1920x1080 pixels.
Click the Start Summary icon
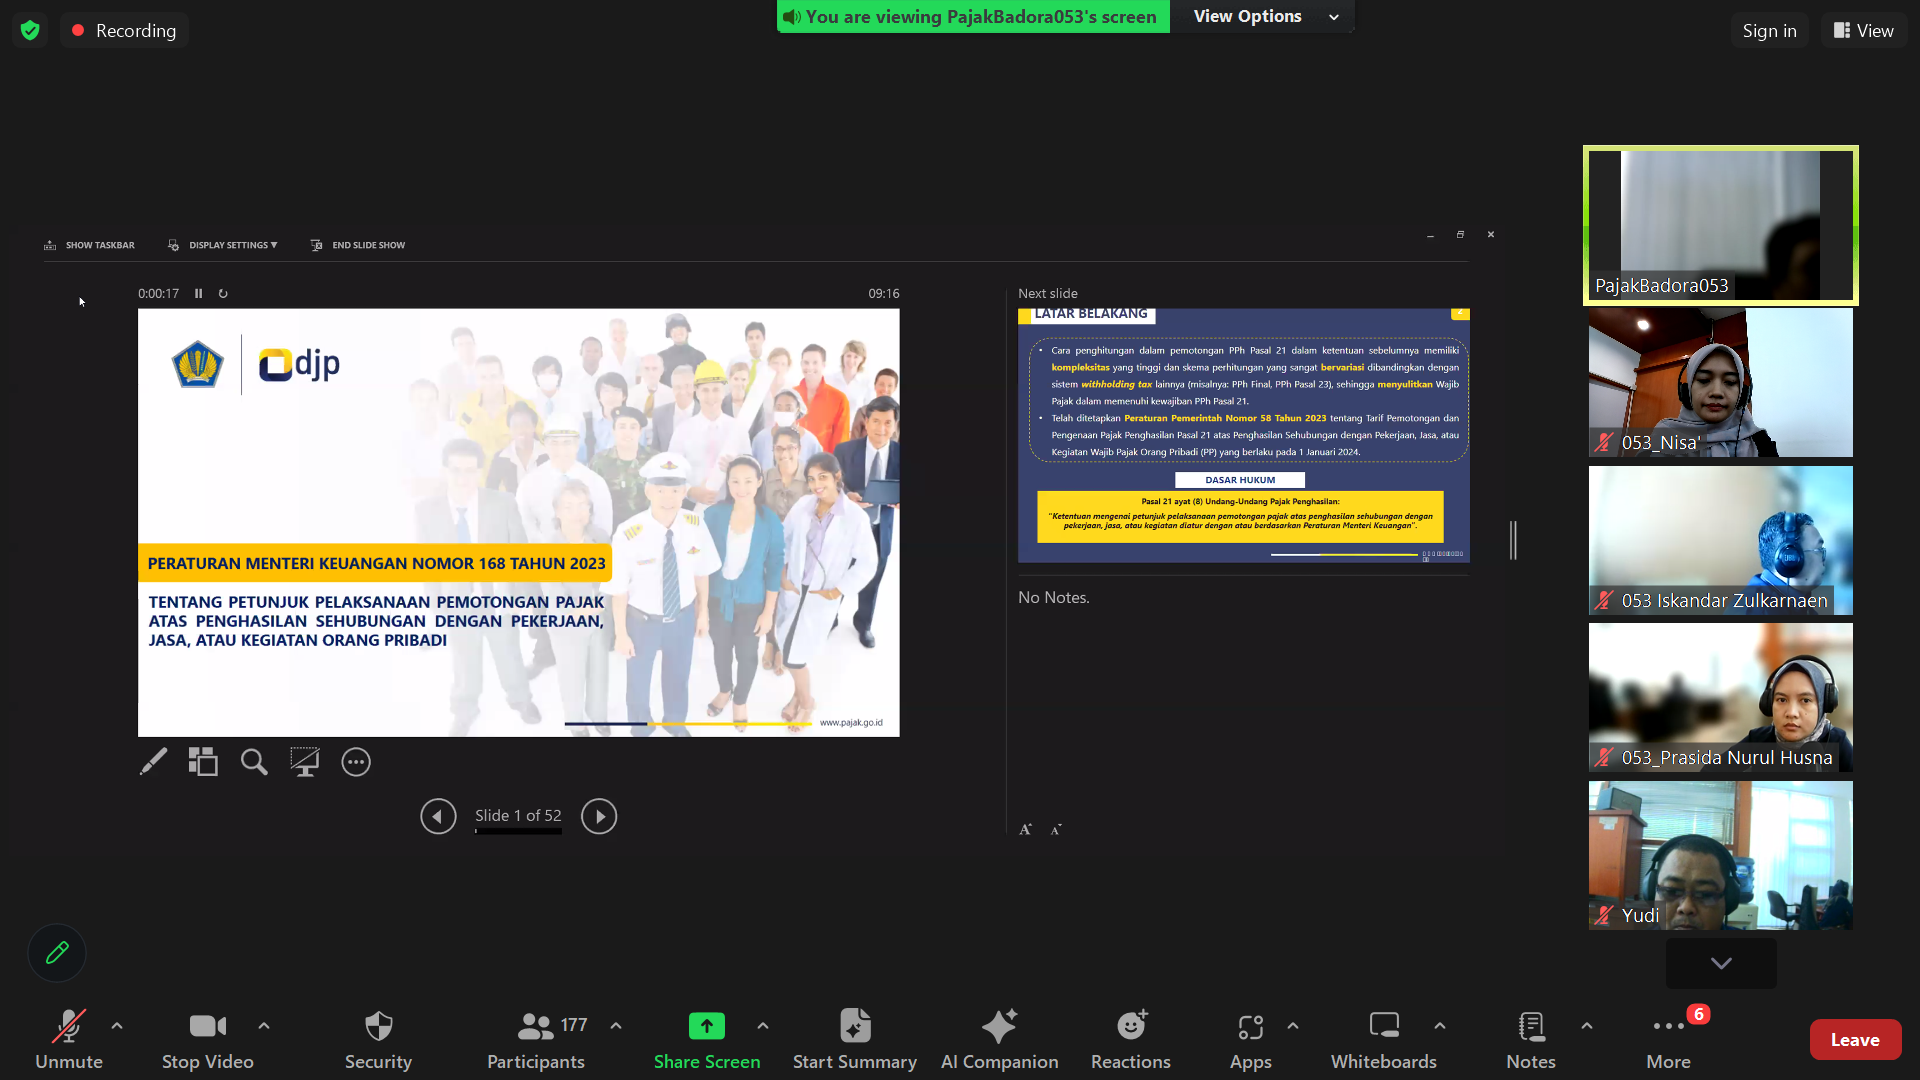pos(855,1026)
